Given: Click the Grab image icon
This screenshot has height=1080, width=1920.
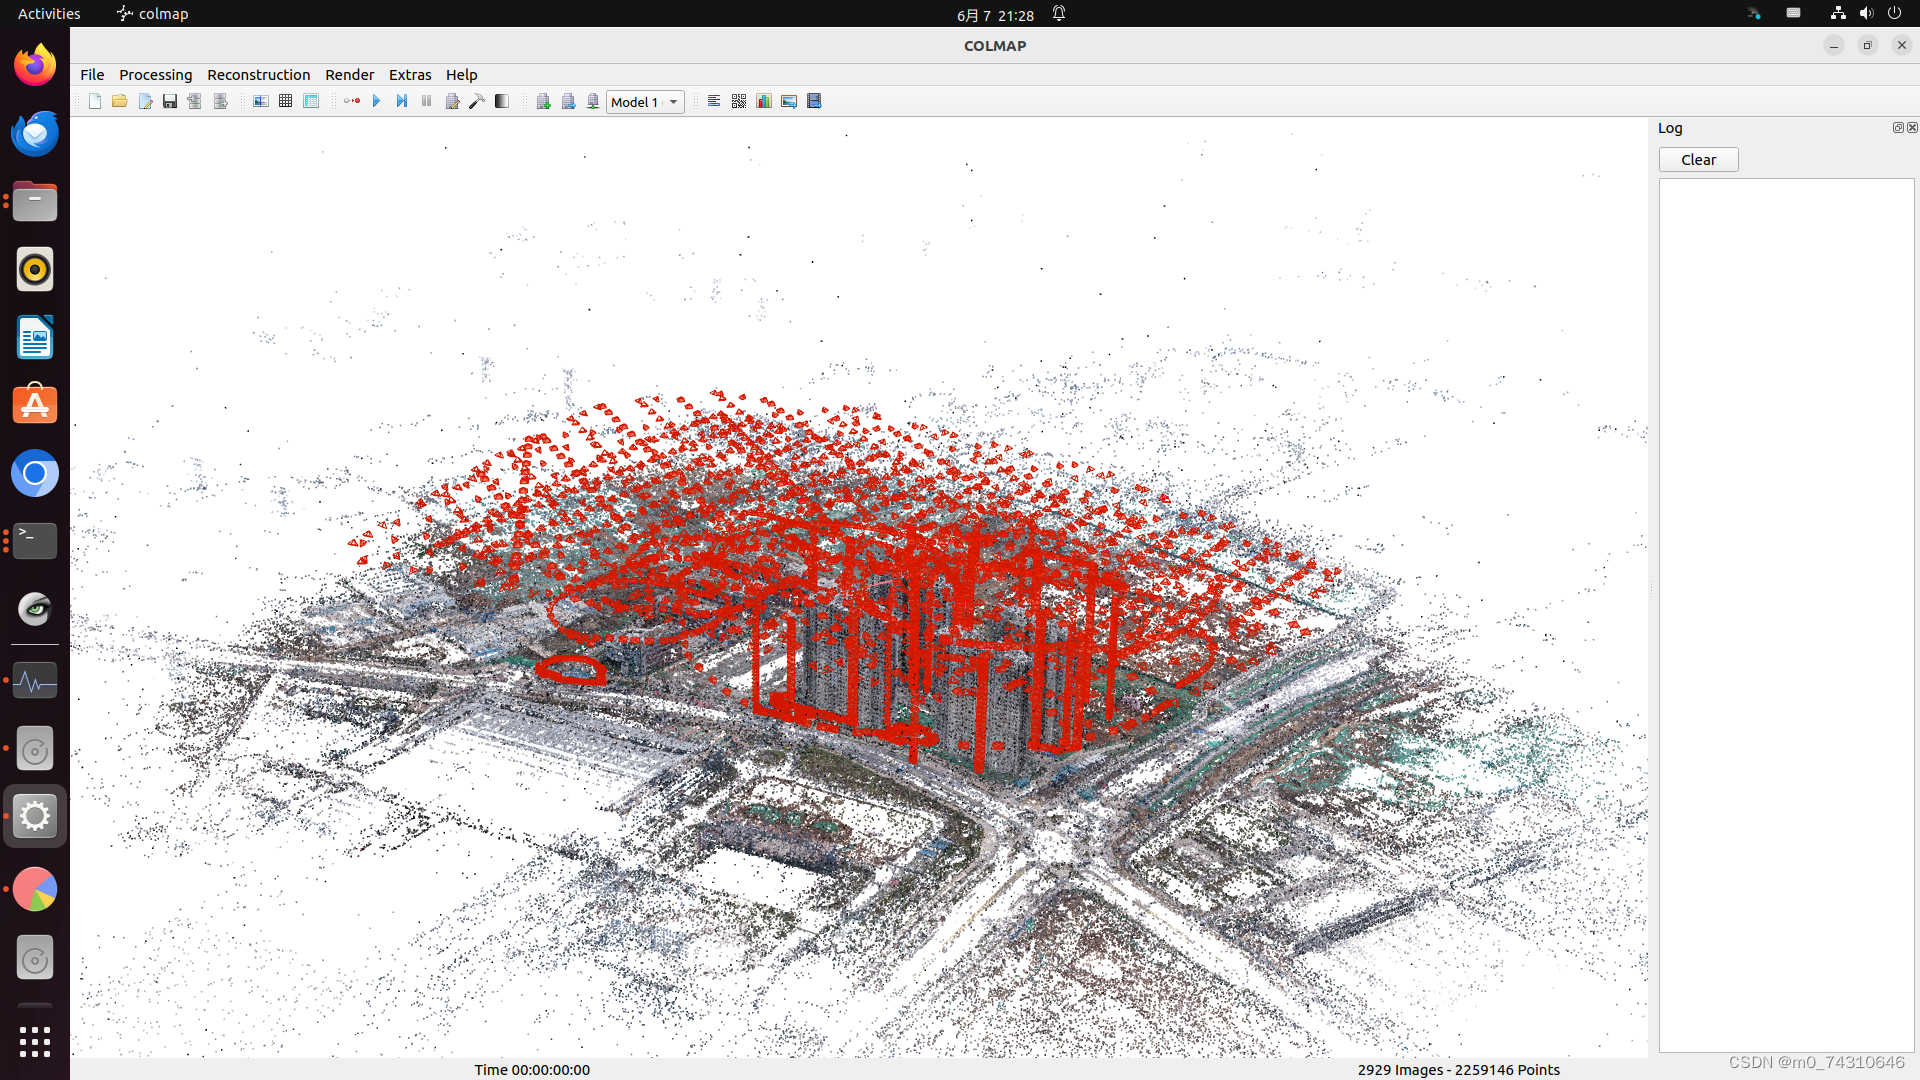Looking at the screenshot, I should [x=789, y=101].
